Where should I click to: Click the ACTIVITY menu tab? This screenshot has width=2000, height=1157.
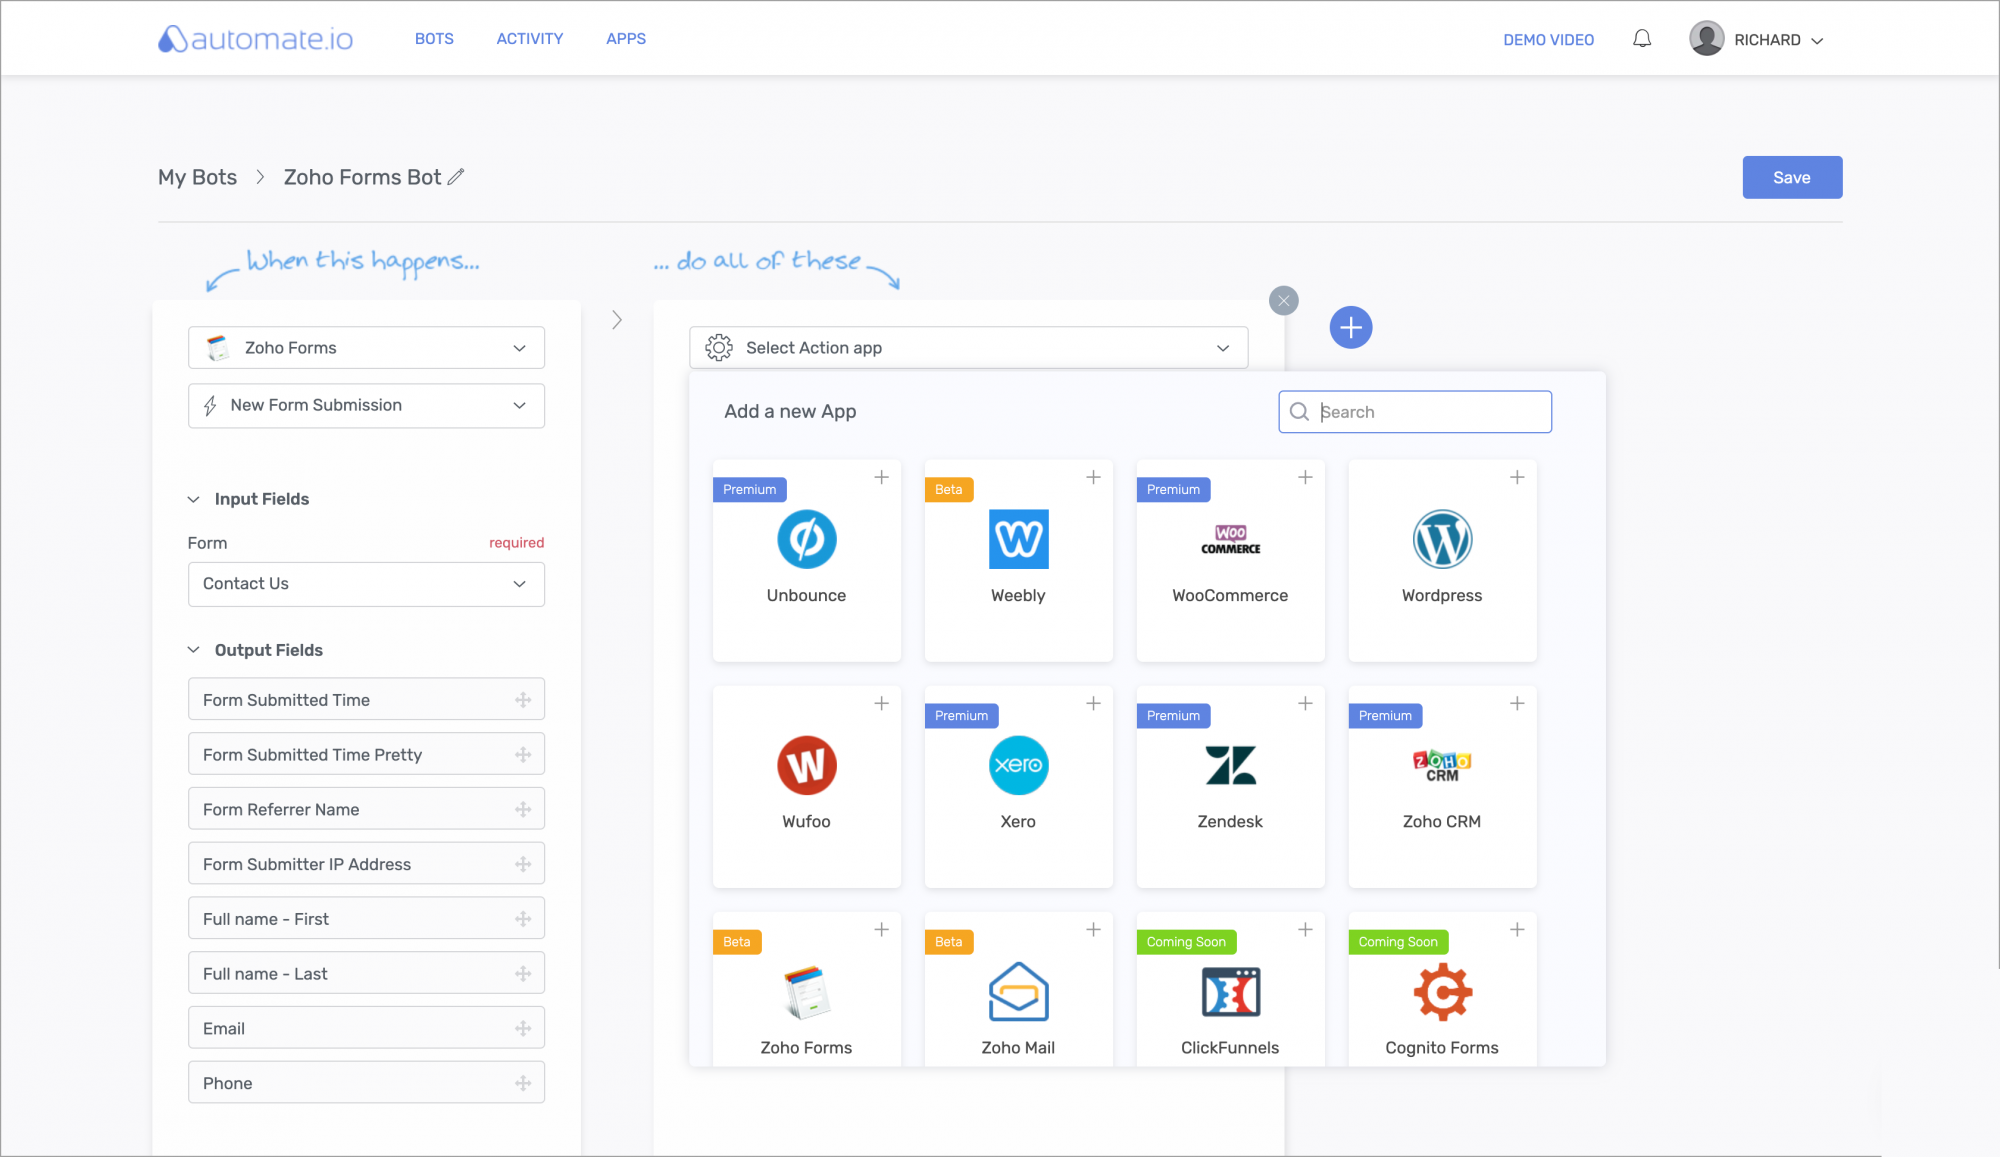(x=529, y=39)
